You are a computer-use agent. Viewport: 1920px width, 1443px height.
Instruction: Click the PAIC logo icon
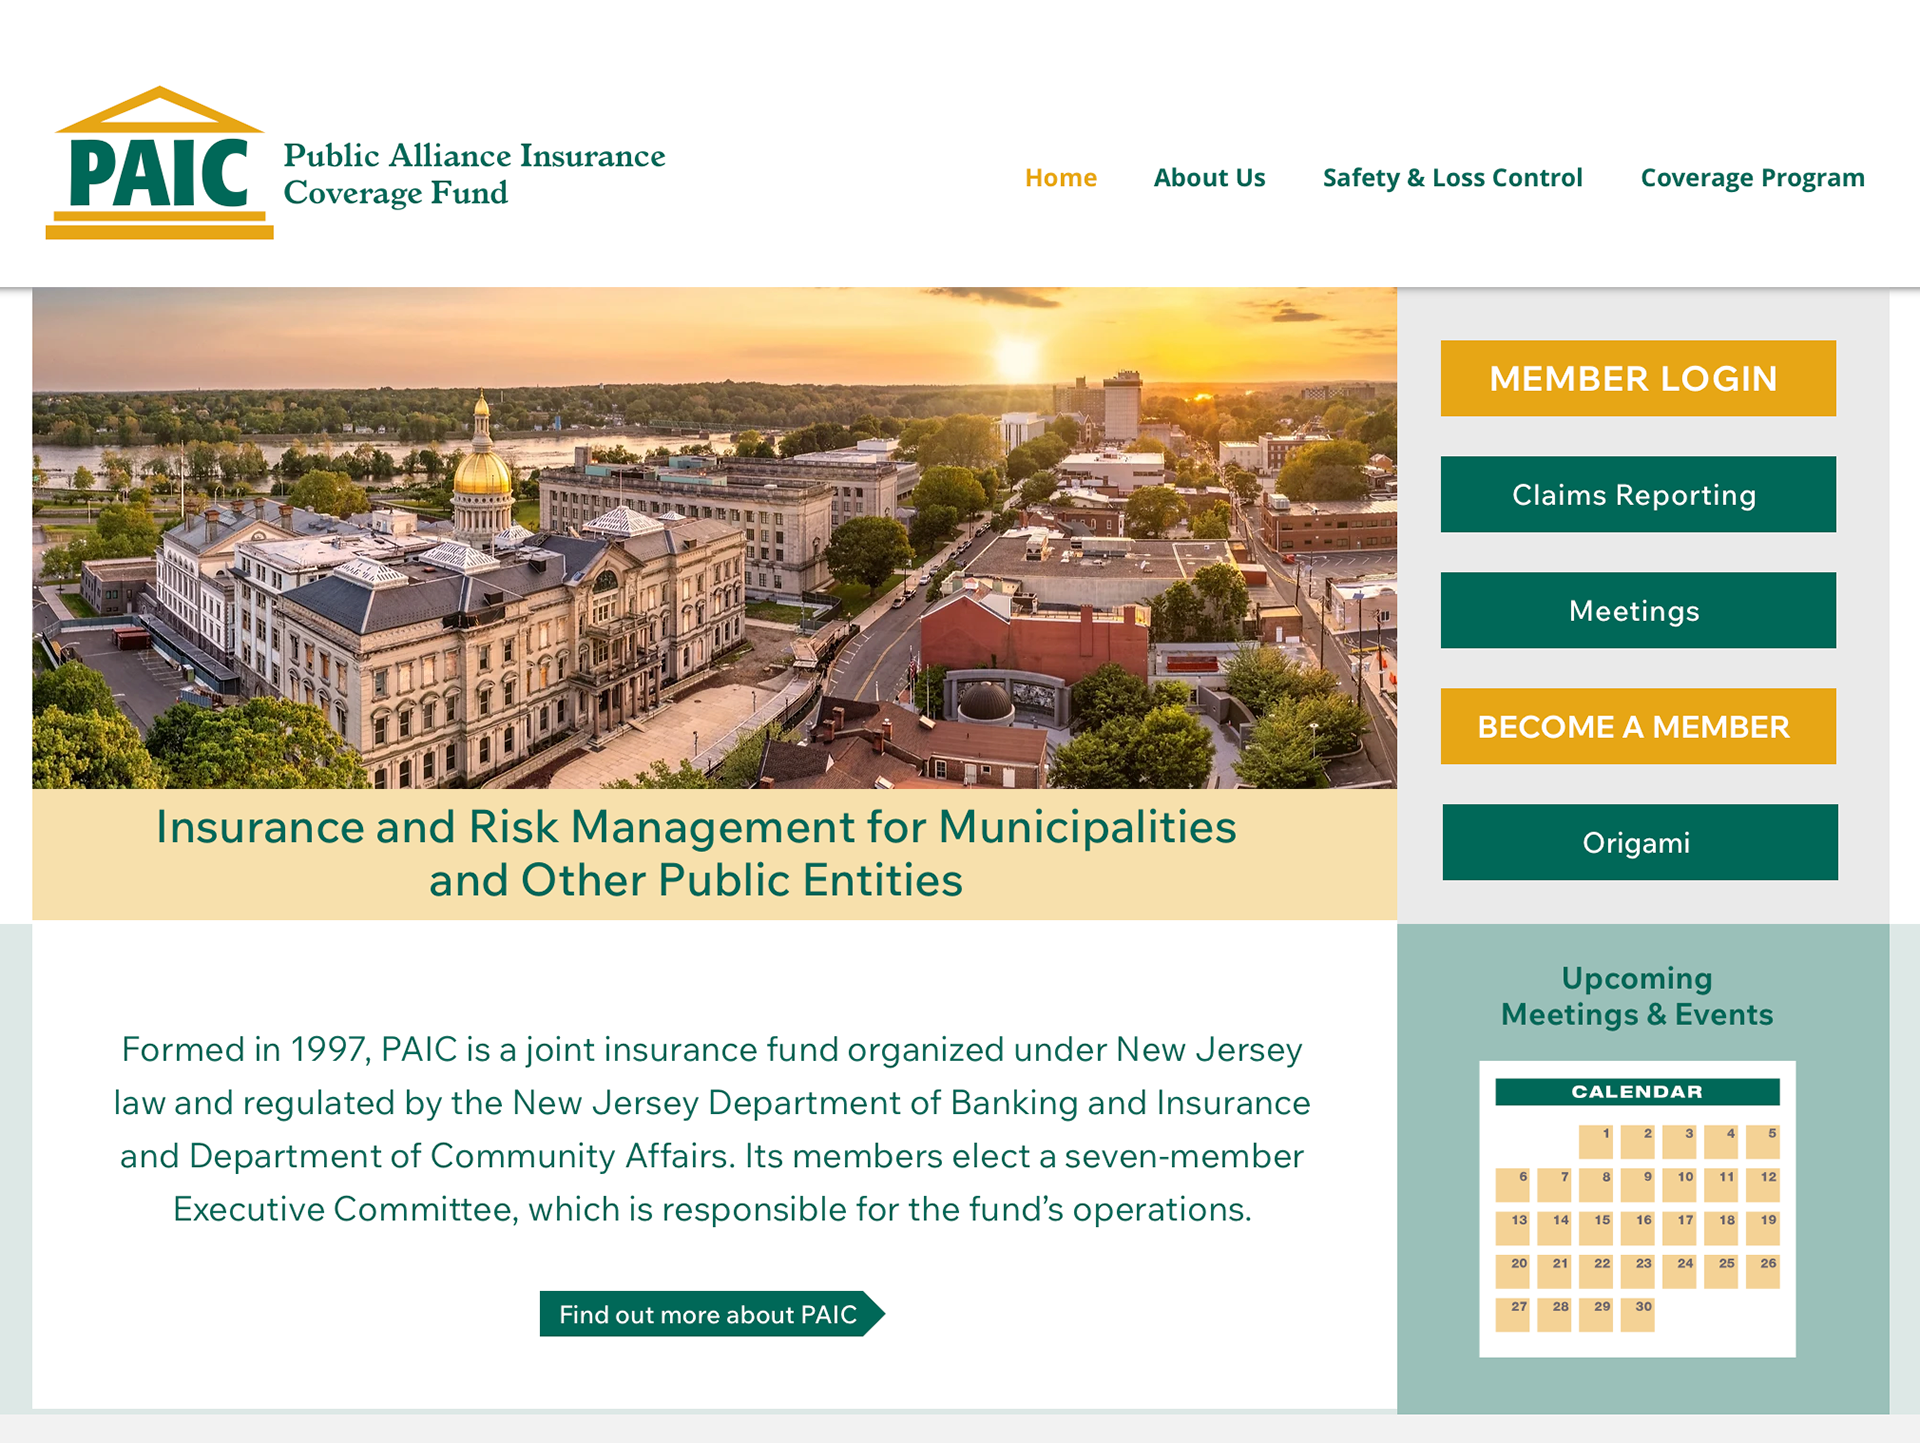(x=159, y=164)
